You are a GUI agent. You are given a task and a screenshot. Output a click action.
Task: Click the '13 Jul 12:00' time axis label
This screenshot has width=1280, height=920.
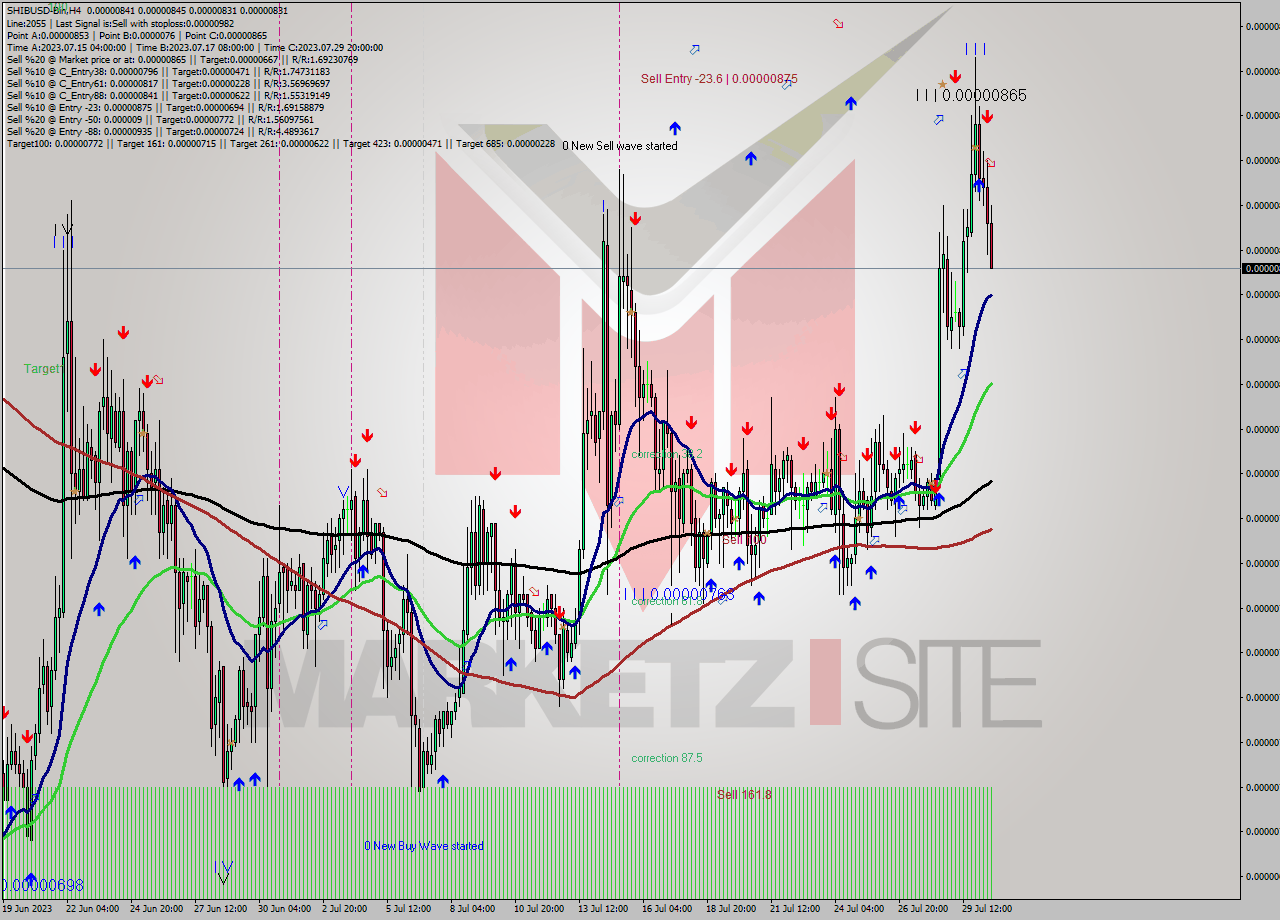(x=604, y=909)
